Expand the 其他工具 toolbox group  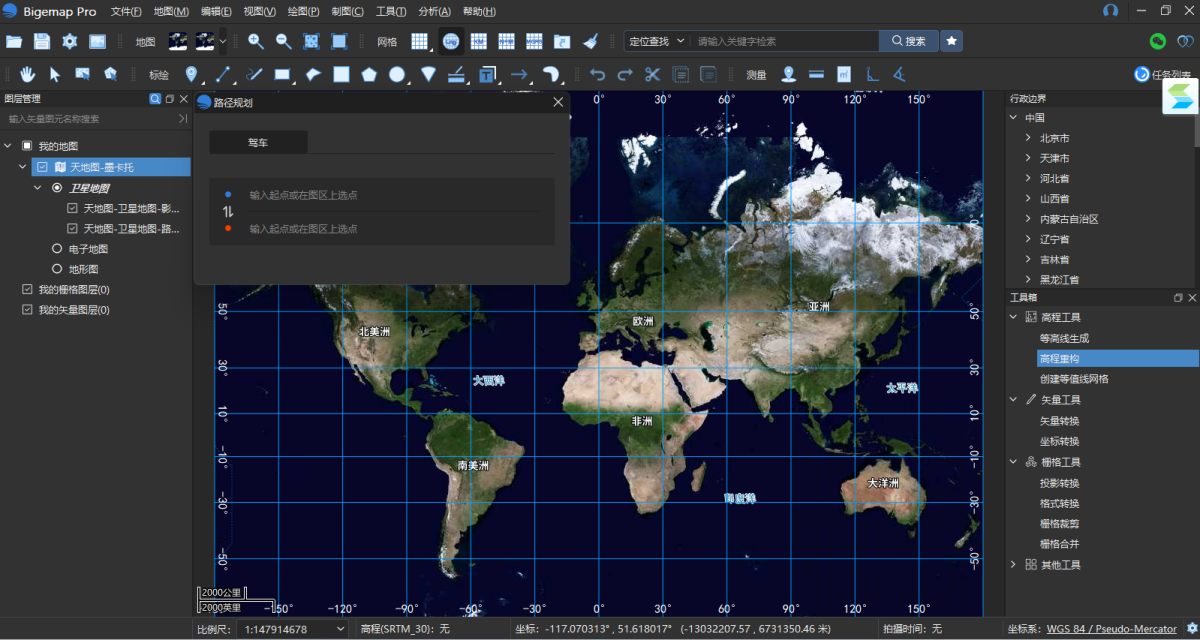(1014, 565)
